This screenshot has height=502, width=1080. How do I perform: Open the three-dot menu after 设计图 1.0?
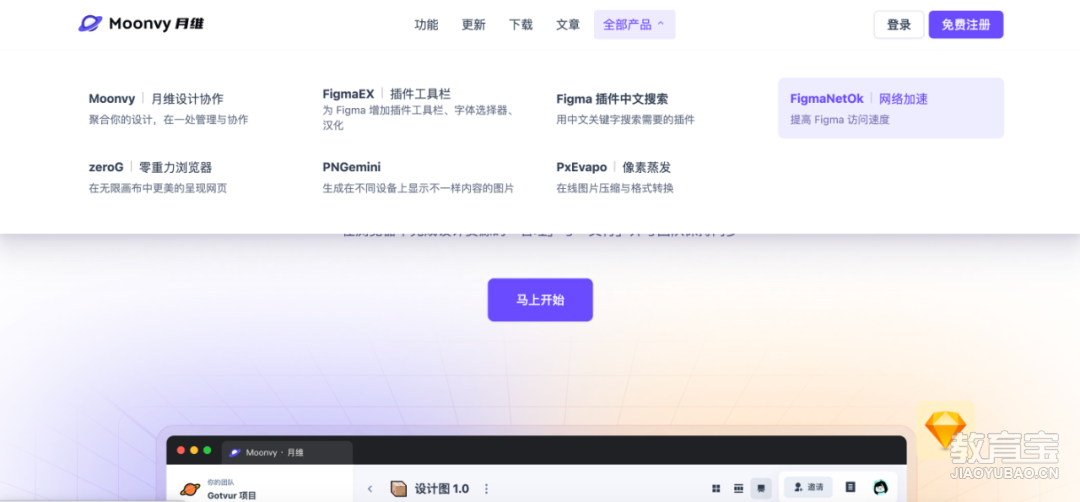(486, 489)
